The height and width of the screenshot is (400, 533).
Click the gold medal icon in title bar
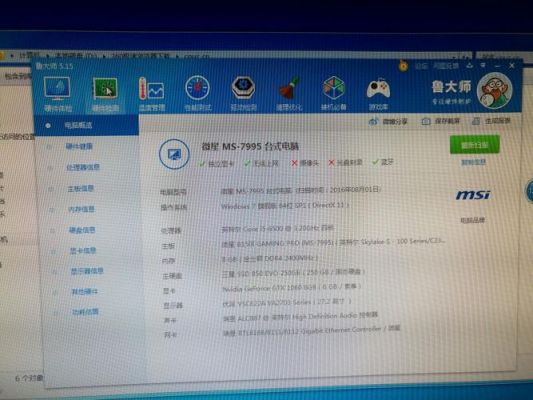(403, 65)
